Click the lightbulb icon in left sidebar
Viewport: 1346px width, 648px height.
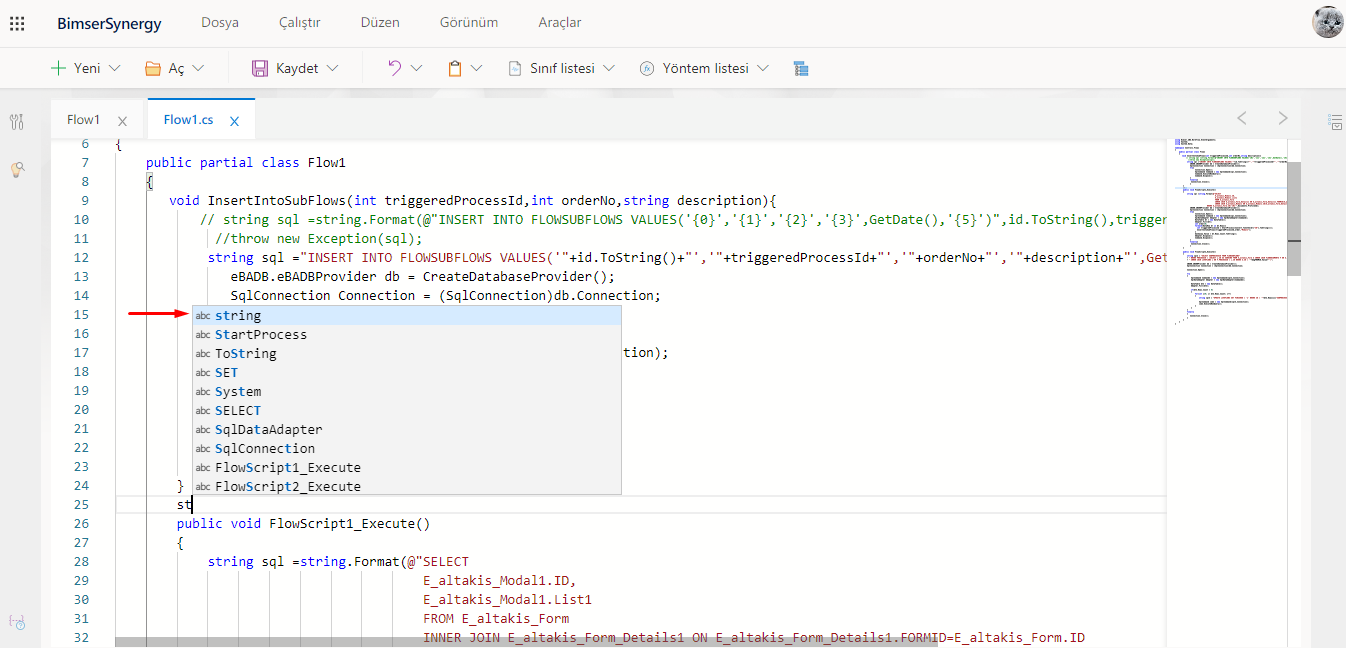(x=17, y=170)
